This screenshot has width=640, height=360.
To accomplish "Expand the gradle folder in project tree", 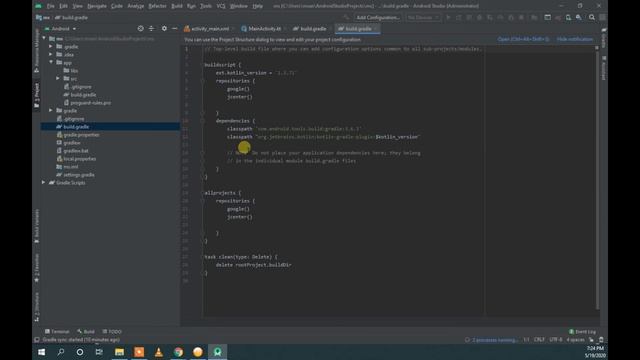I will point(51,111).
